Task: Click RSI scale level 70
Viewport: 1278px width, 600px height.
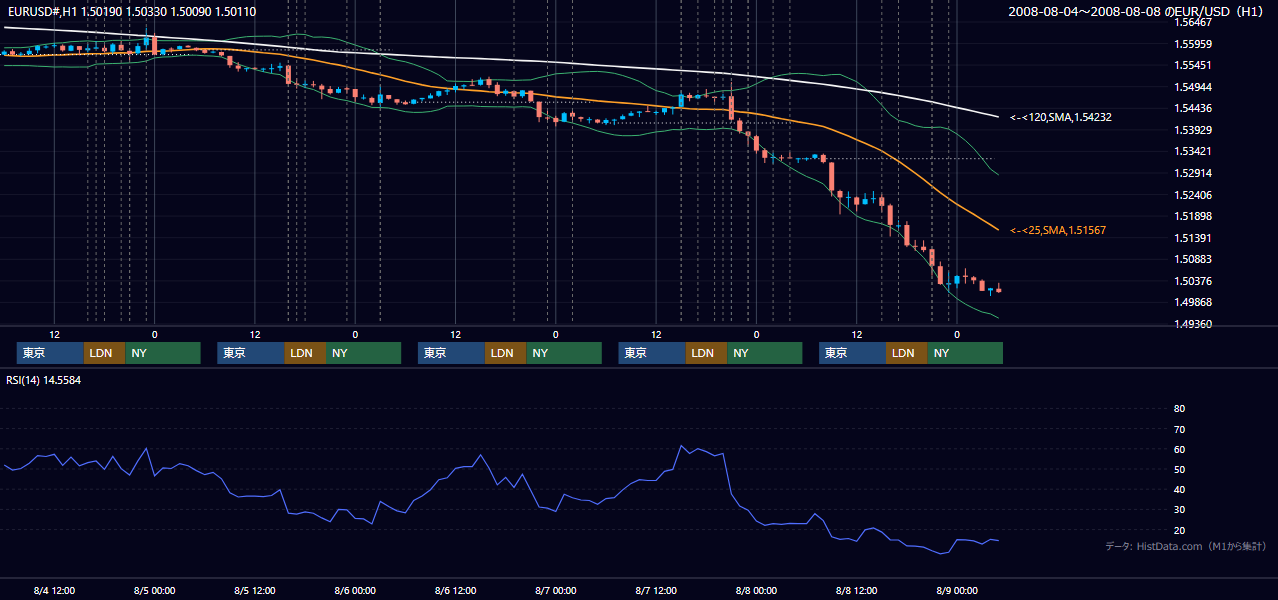Action: [1179, 429]
